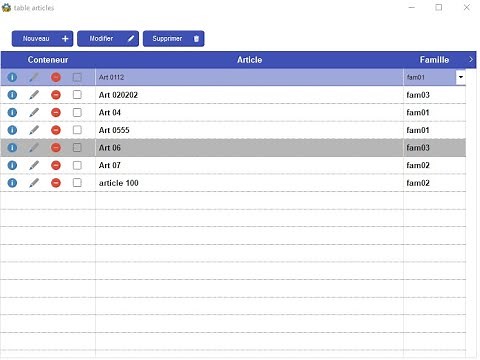Edit the Art 0112 row pencil icon
This screenshot has width=480, height=360.
coord(34,77)
